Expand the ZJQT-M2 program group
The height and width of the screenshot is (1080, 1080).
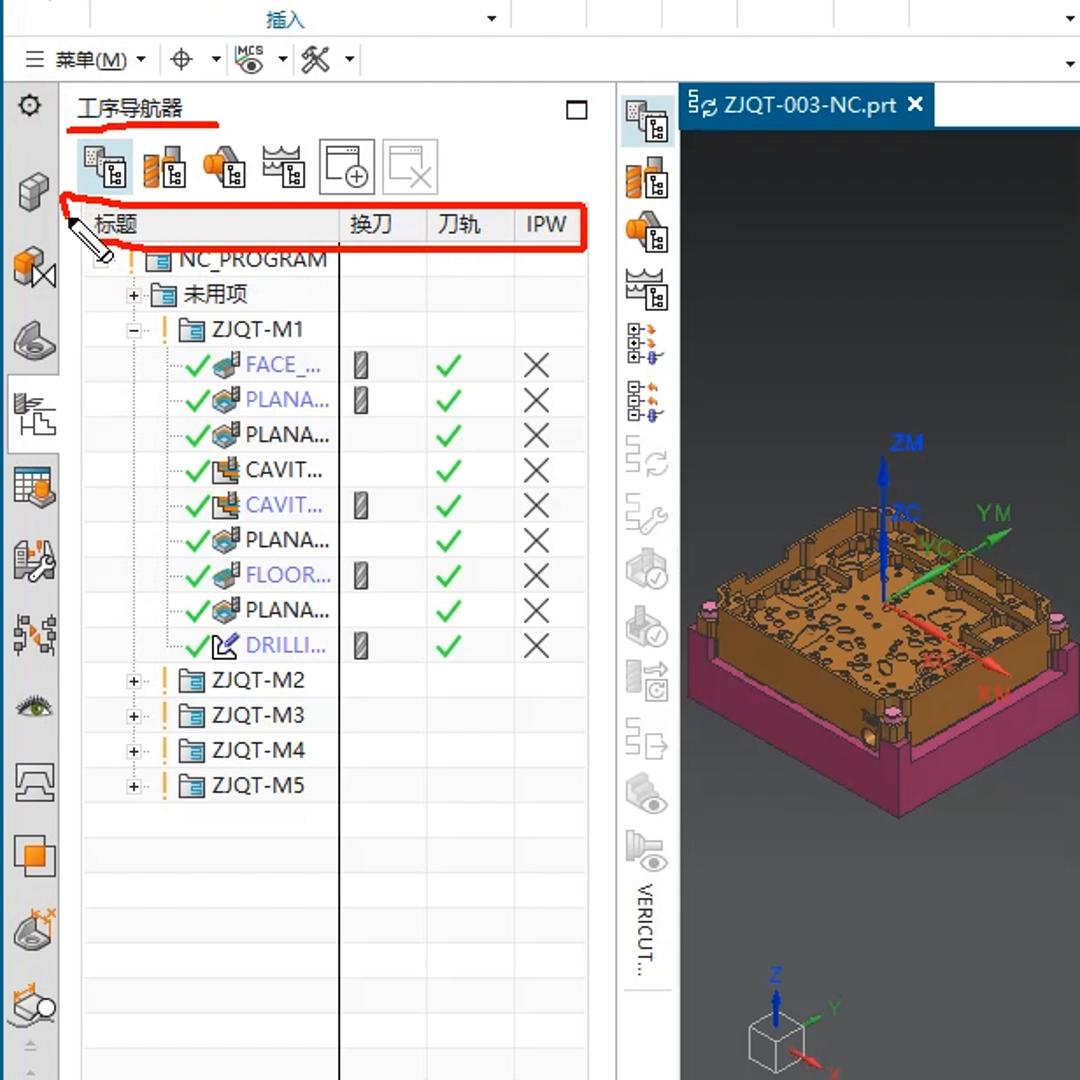(134, 681)
